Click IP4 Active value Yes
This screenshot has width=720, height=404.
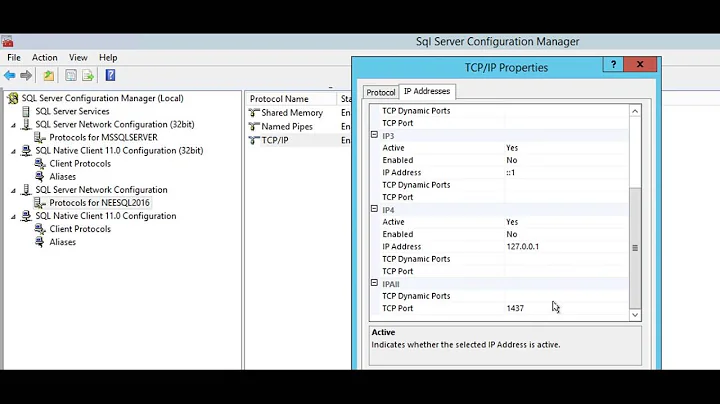[x=512, y=222]
